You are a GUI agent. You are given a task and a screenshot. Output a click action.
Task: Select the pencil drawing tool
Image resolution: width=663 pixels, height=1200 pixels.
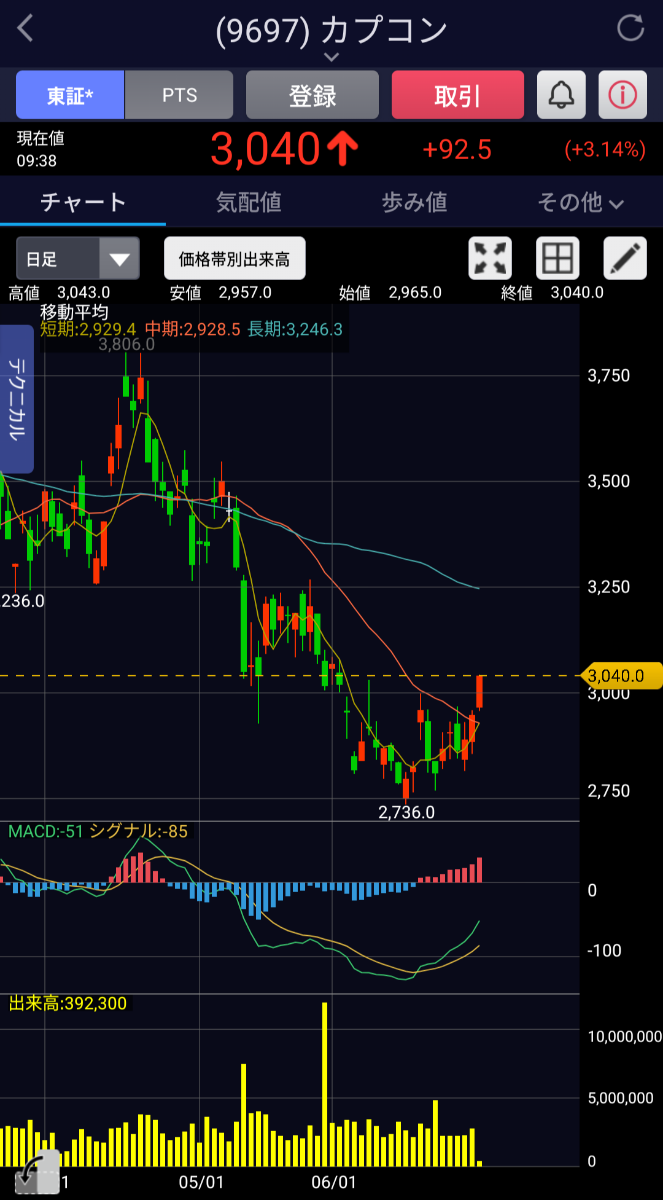point(625,259)
